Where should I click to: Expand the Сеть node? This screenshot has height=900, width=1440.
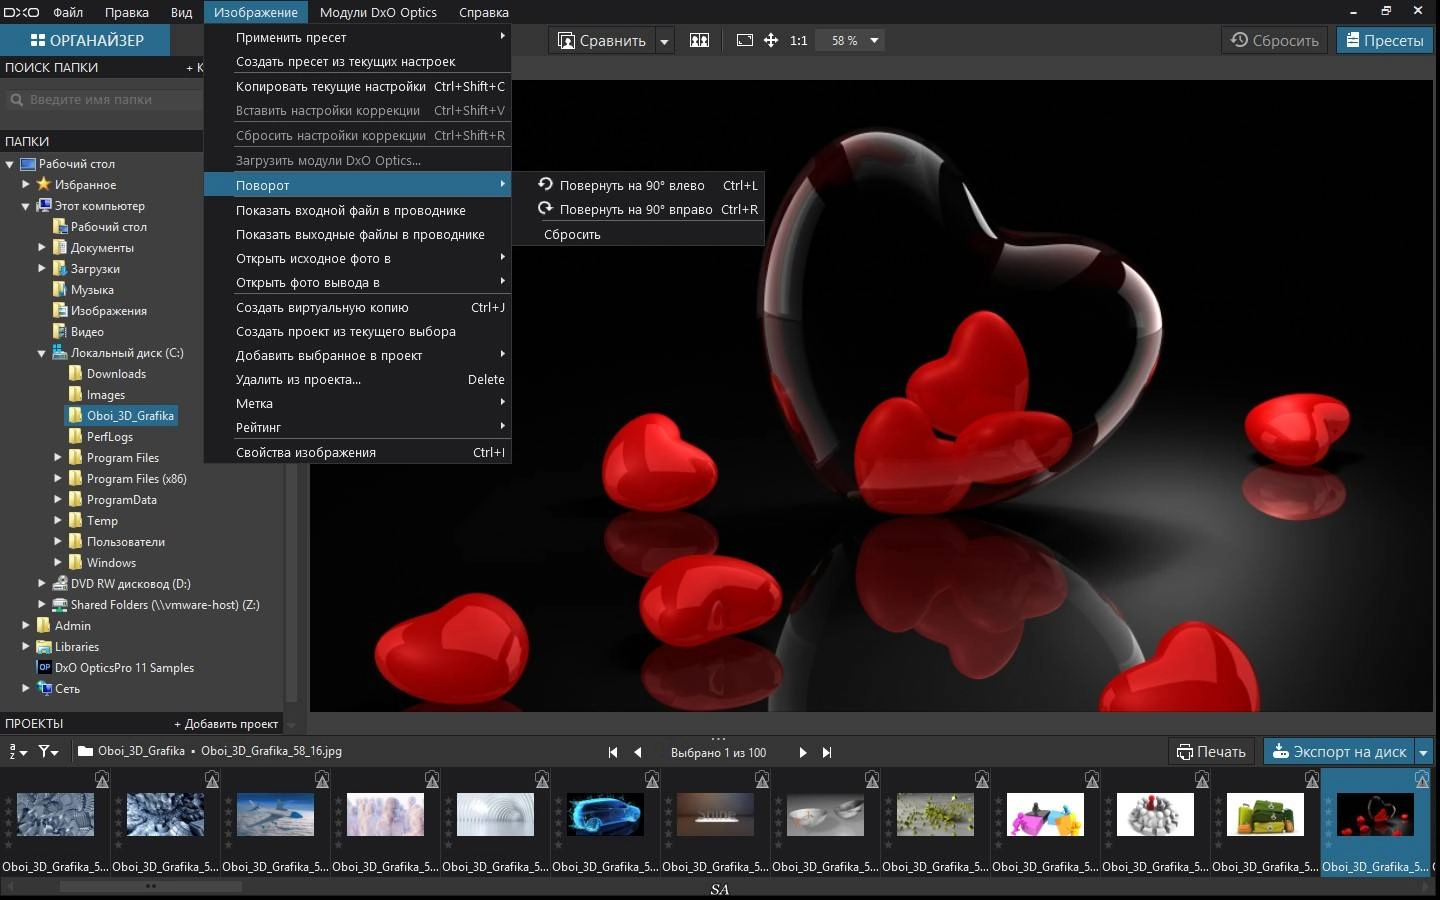(26, 688)
